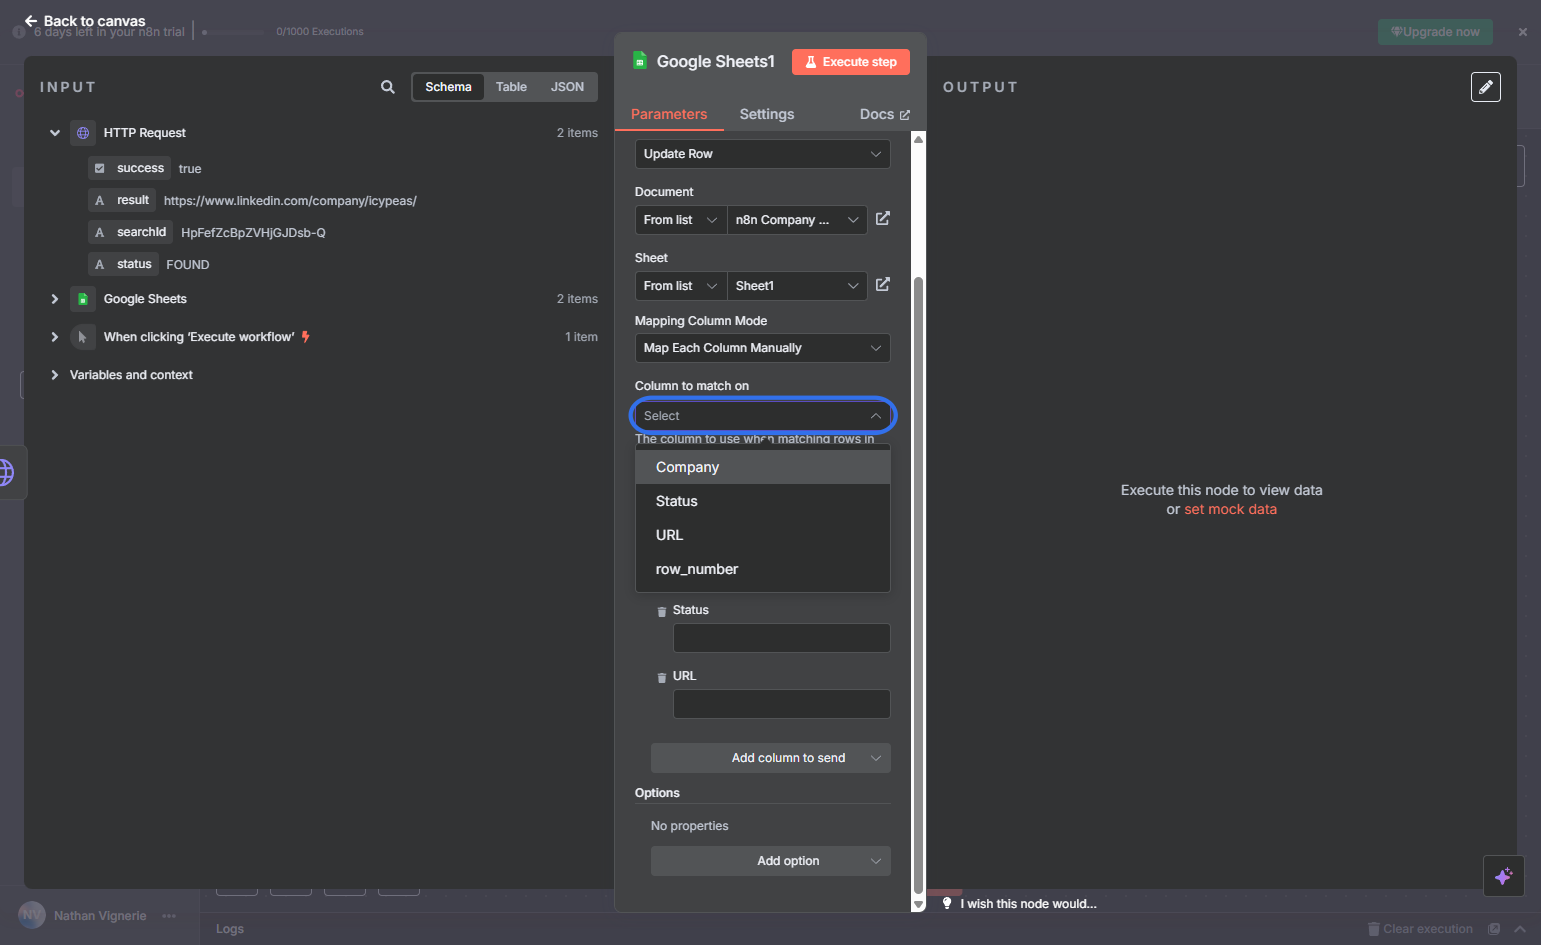Open the Parameters tab
Viewport: 1541px width, 945px height.
click(x=669, y=114)
